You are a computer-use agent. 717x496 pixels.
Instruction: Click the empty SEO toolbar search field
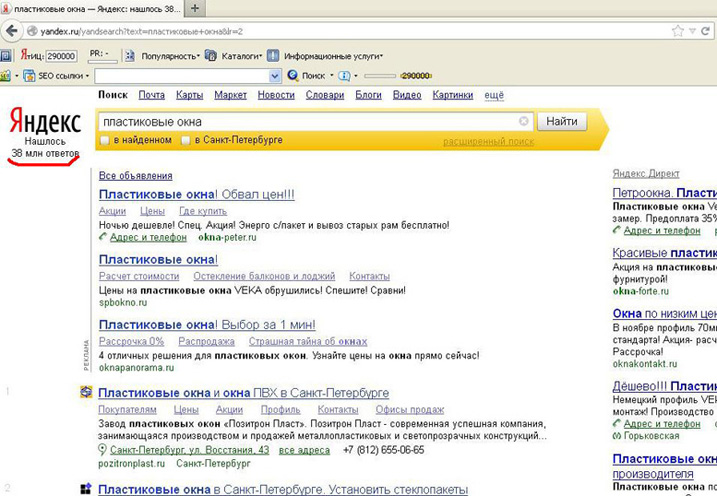coord(182,76)
